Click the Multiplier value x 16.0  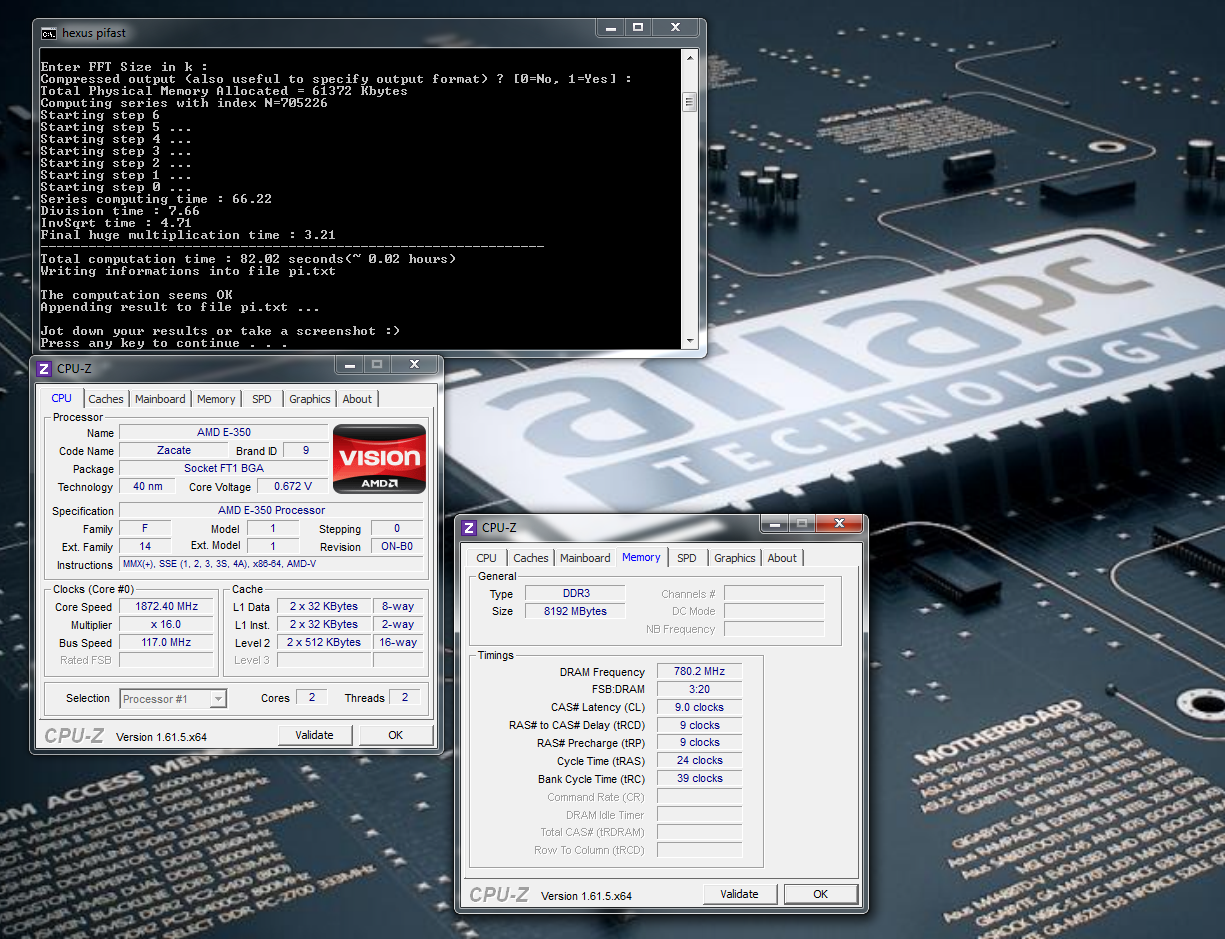[167, 624]
